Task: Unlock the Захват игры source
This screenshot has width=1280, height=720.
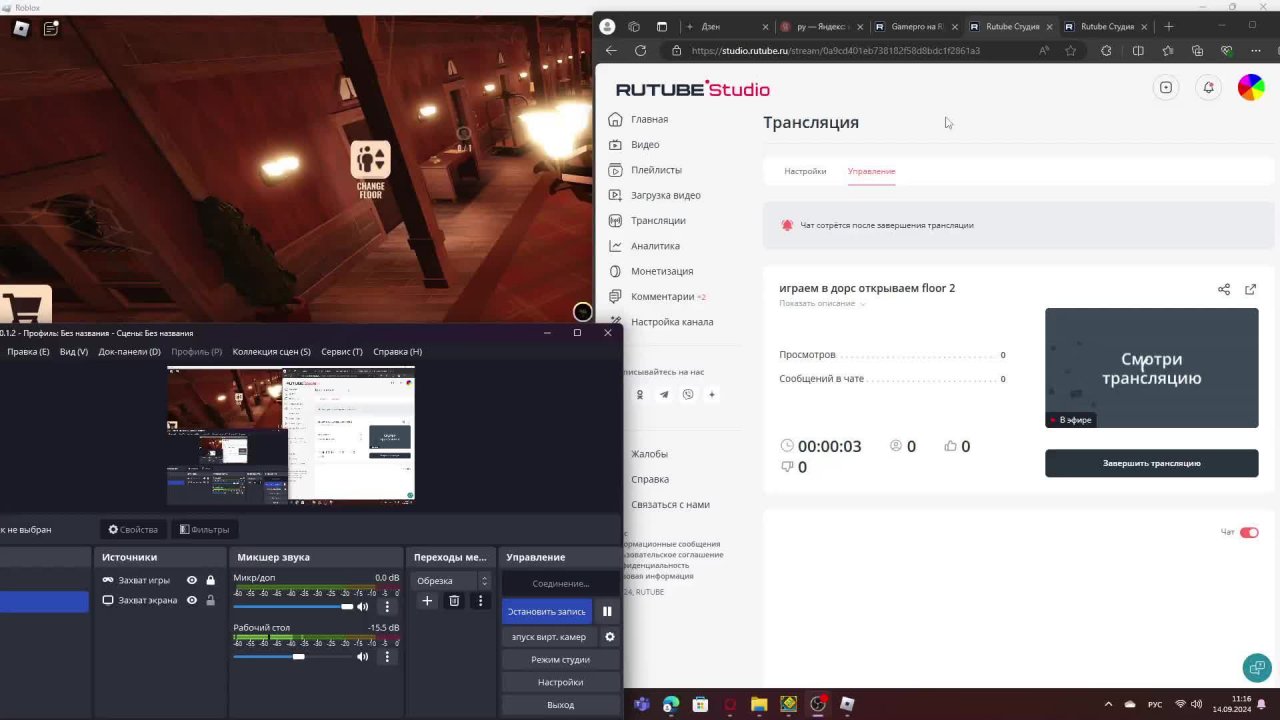Action: [x=210, y=580]
